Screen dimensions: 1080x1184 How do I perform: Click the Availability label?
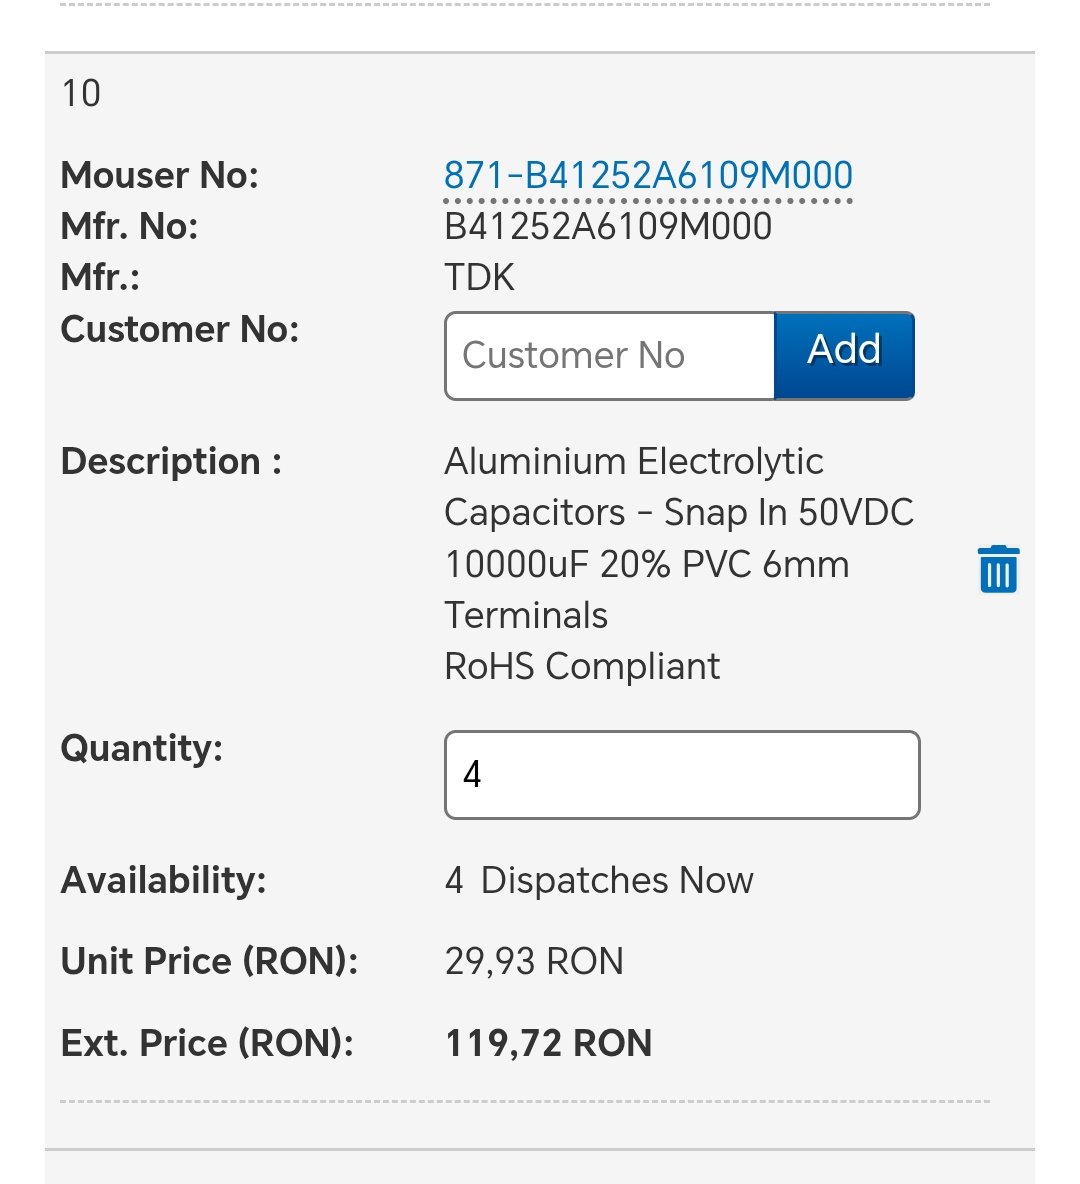point(164,880)
